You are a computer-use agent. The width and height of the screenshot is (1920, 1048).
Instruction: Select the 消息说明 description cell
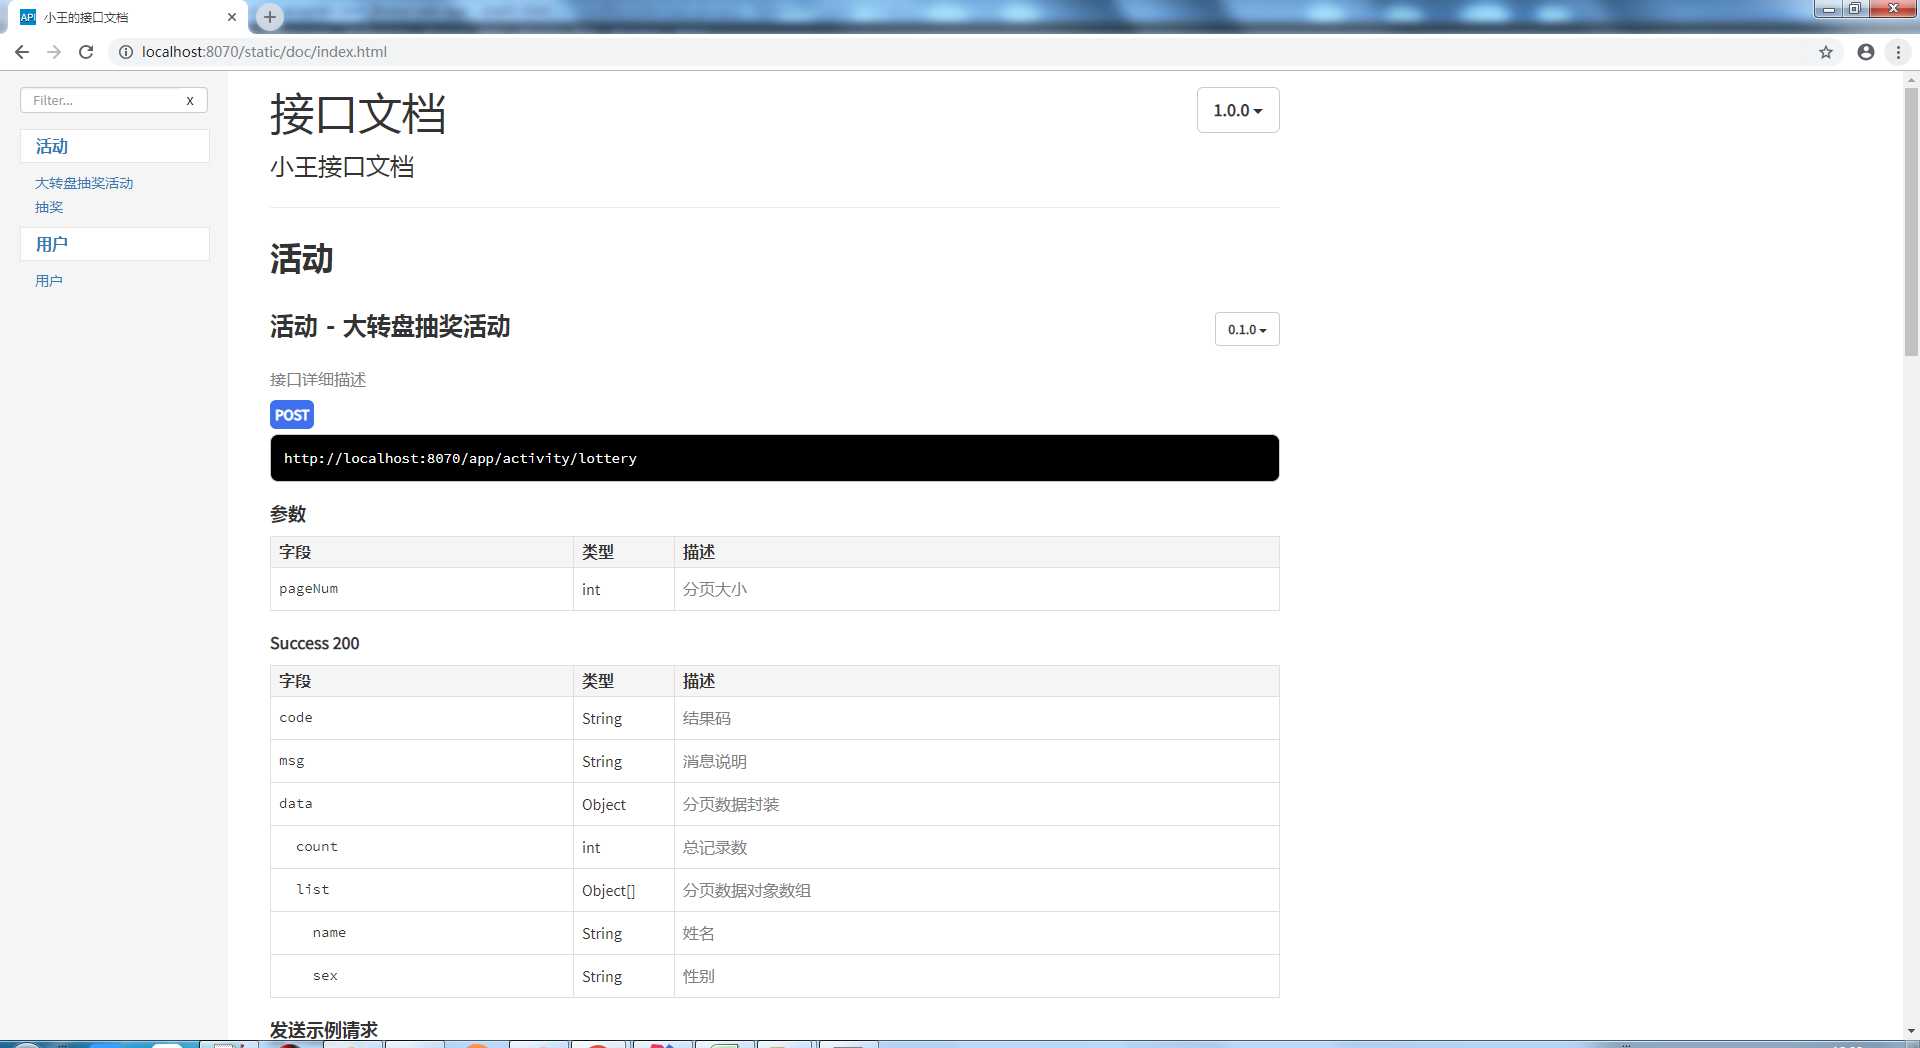pos(976,761)
